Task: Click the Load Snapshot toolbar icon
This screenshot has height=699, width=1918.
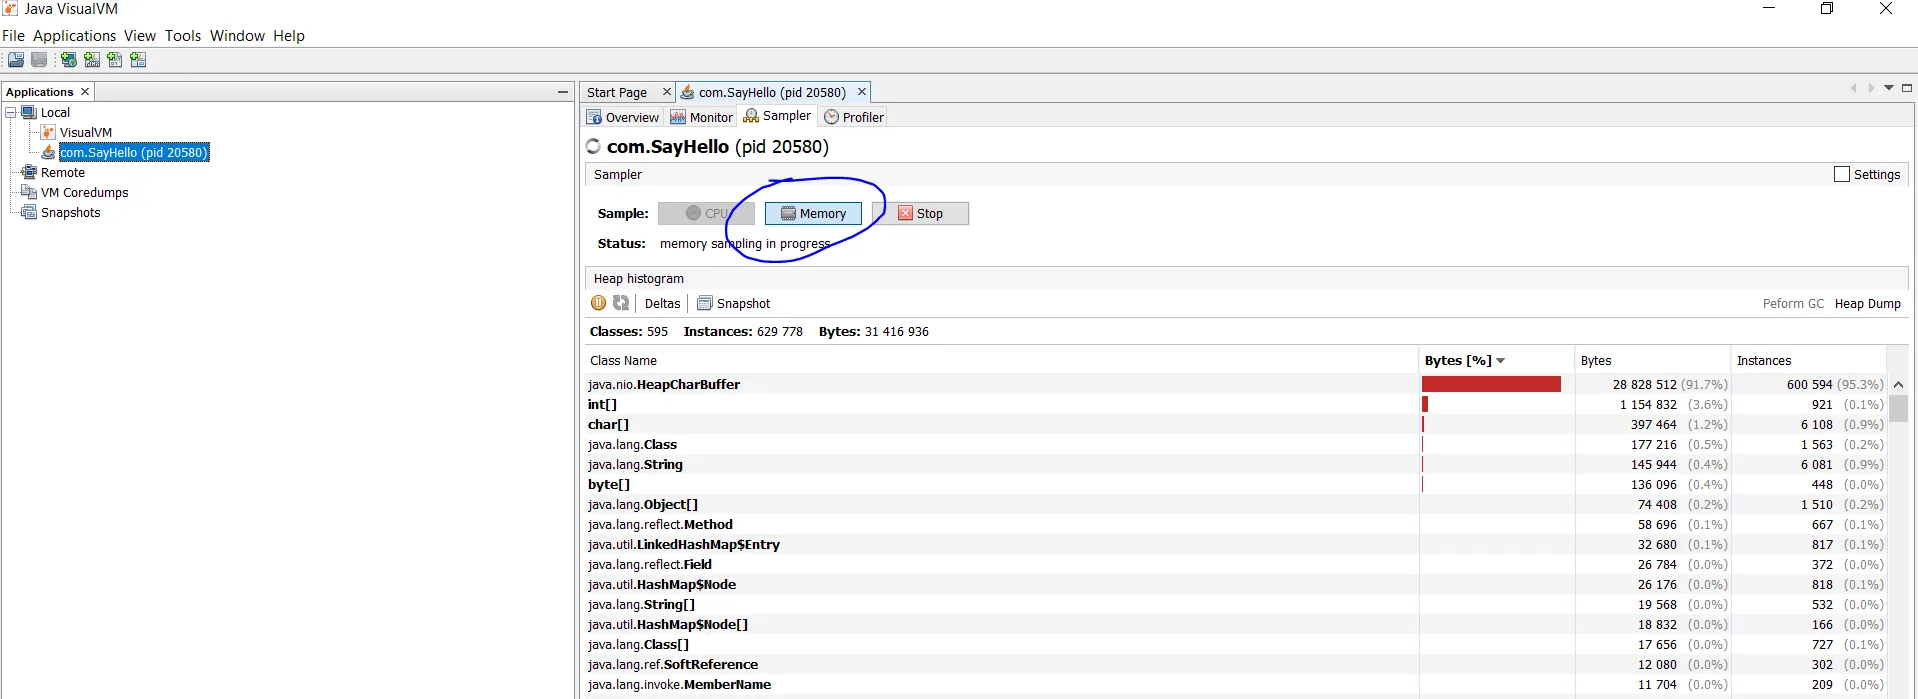Action: [16, 60]
